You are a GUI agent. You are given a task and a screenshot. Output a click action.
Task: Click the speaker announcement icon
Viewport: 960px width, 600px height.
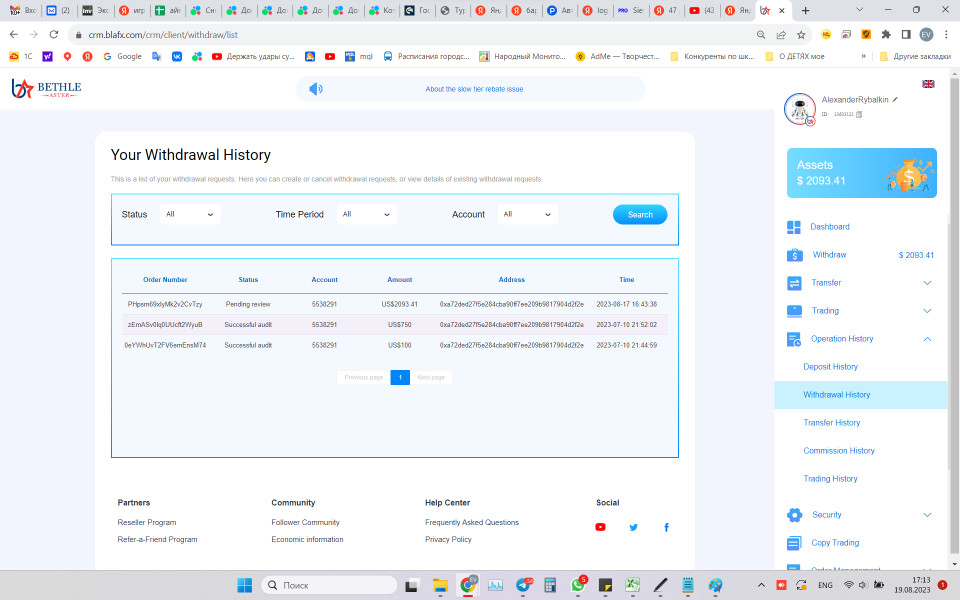pyautogui.click(x=316, y=89)
